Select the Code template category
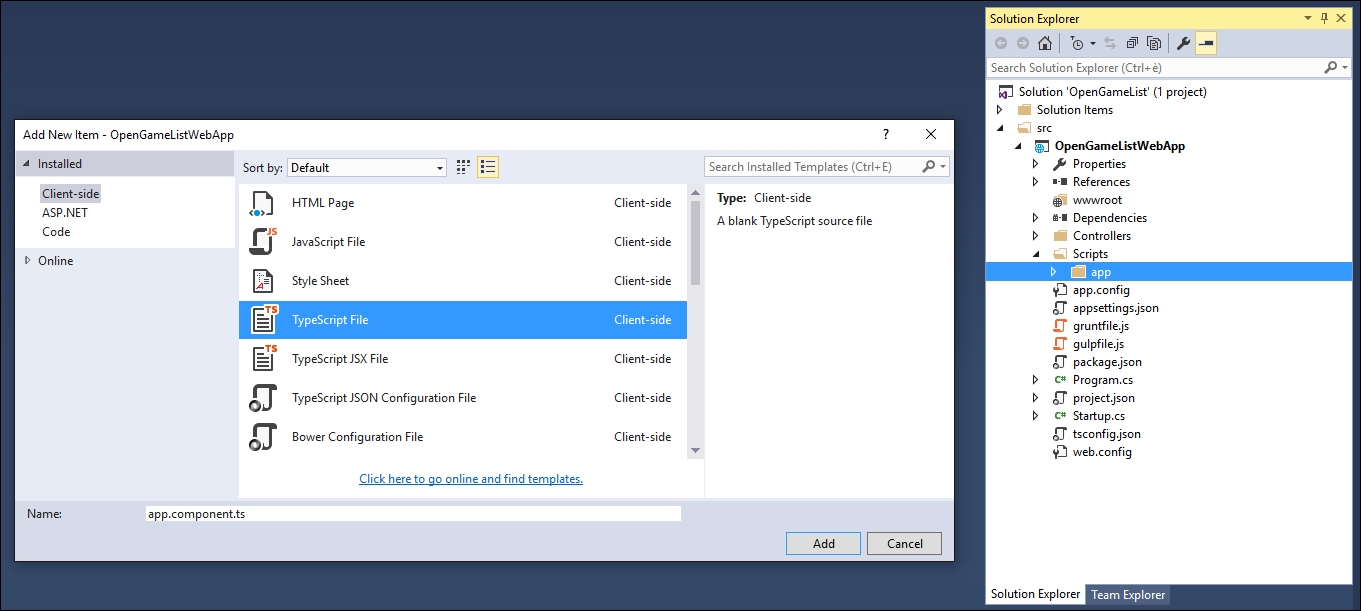This screenshot has height=611, width=1361. click(56, 232)
